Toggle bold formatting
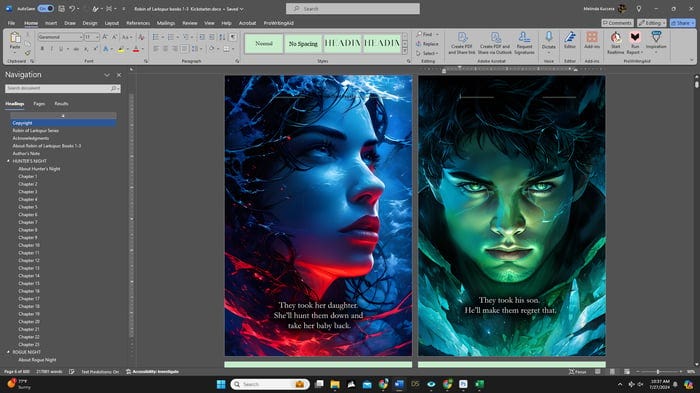Viewport: 700px width, 393px height. point(42,49)
